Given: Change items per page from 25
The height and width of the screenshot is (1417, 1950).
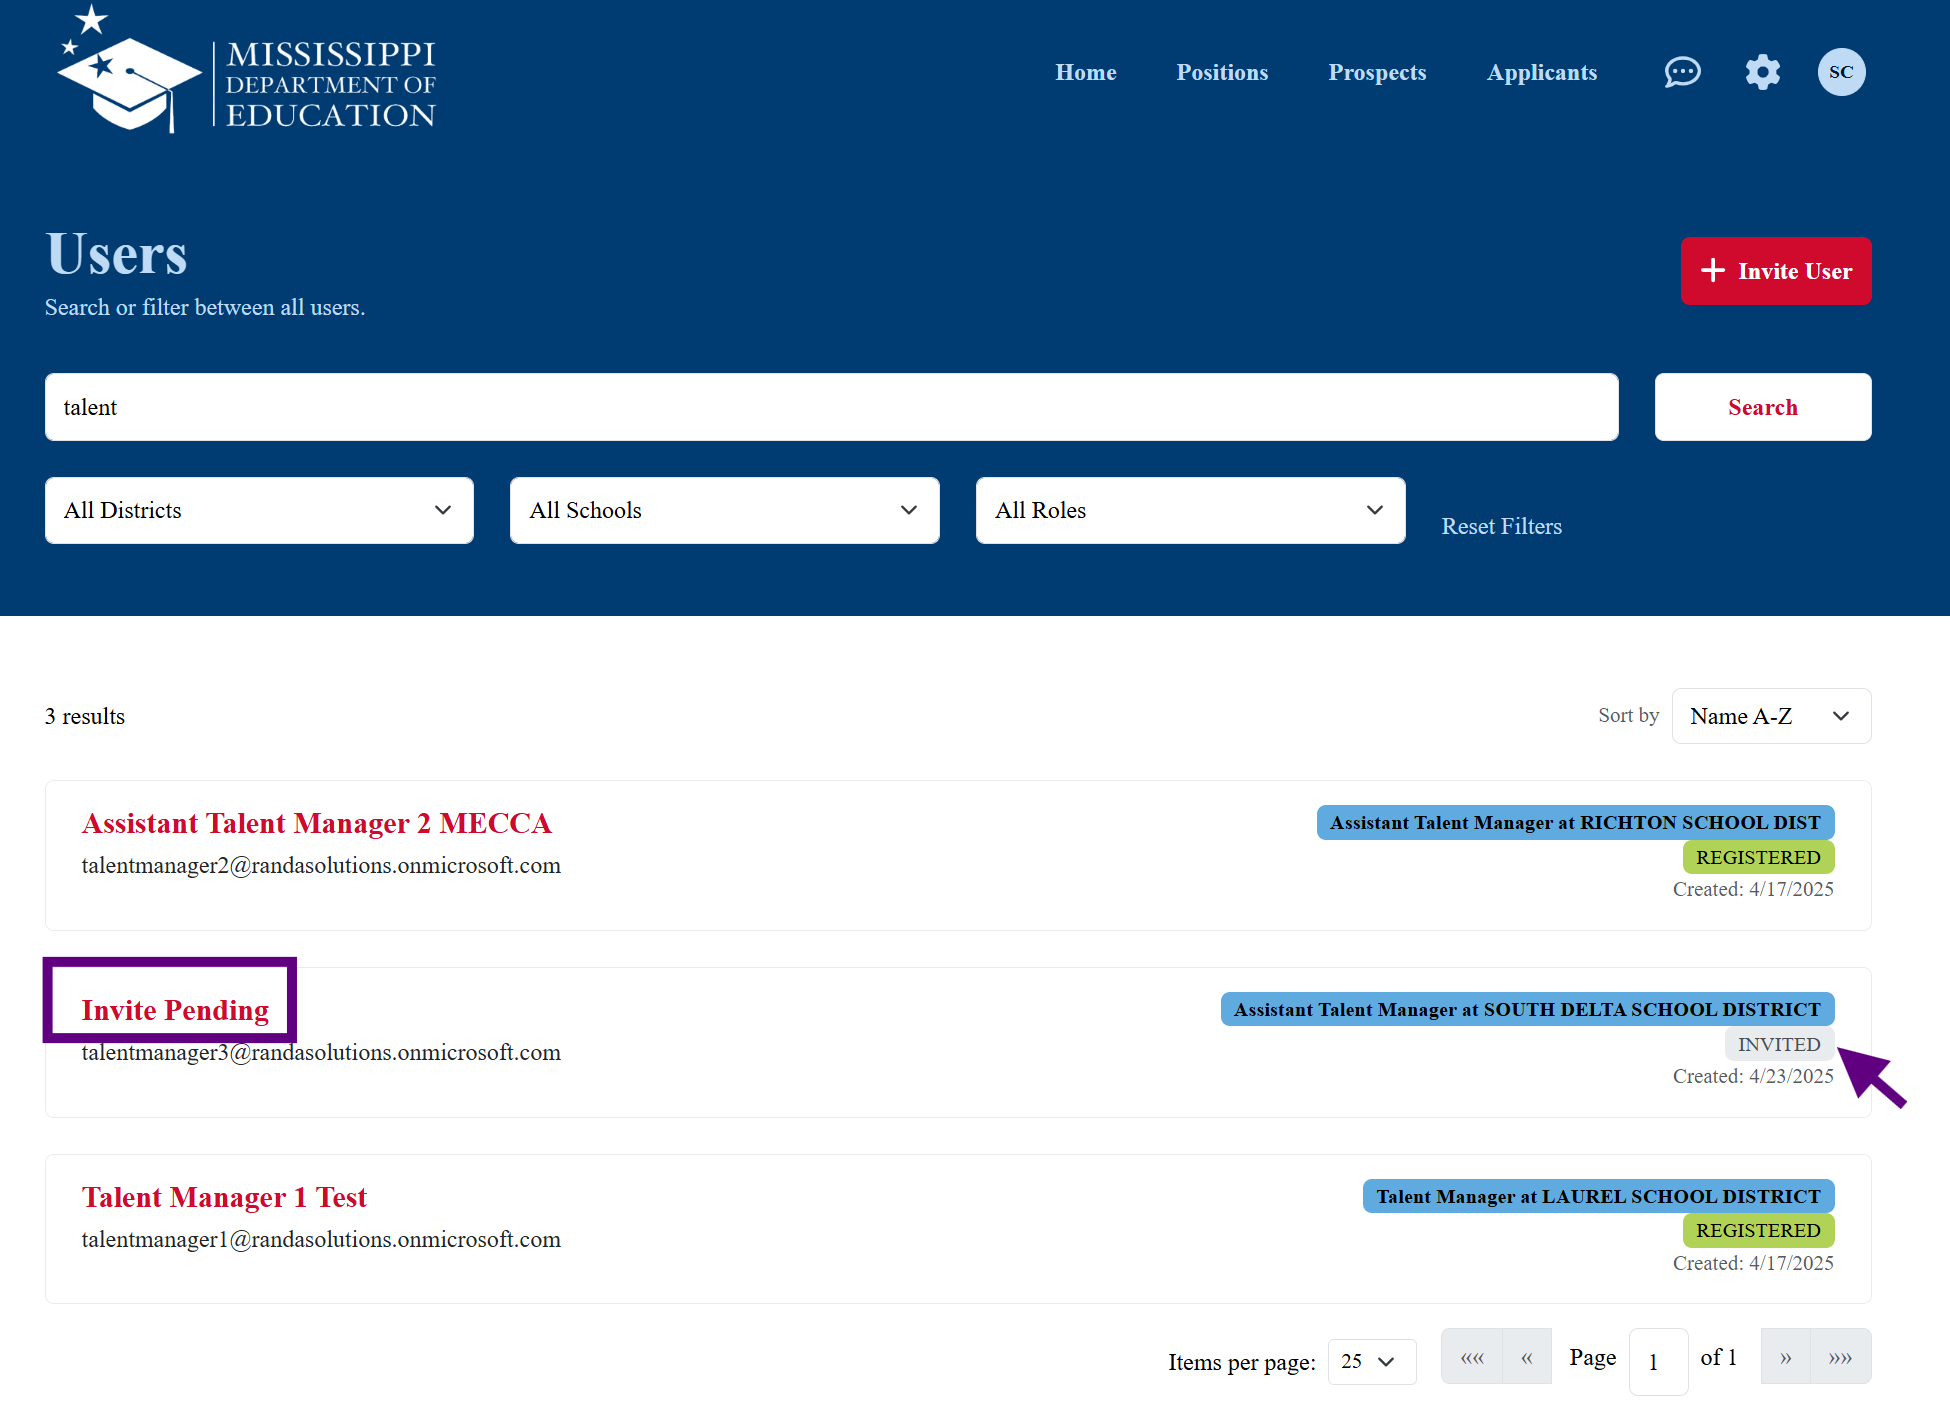Looking at the screenshot, I should click(x=1370, y=1362).
